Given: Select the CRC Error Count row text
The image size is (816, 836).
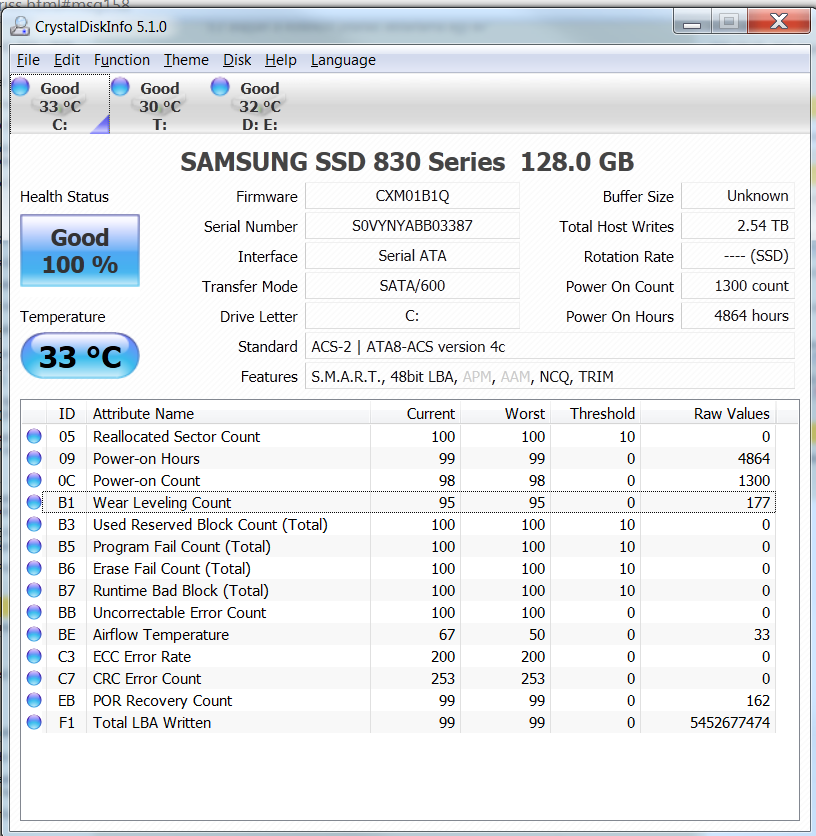Looking at the screenshot, I should (x=147, y=678).
